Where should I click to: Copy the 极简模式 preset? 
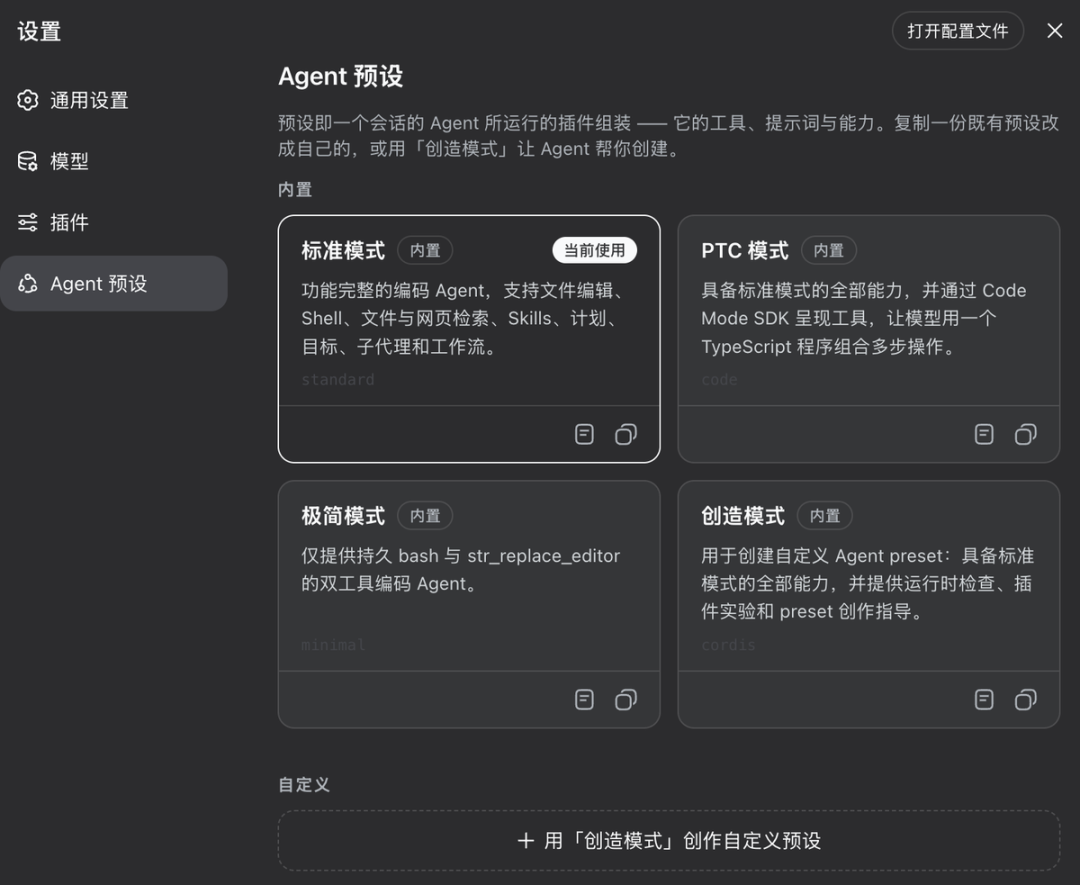625,700
